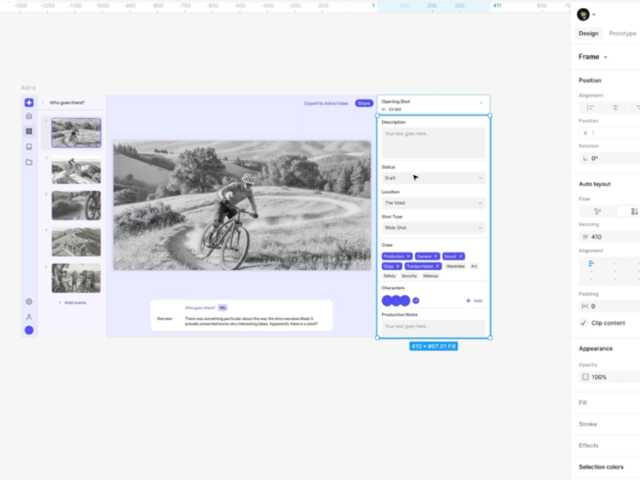Expand the Shot Type dropdown
The width and height of the screenshot is (640, 480).
[434, 228]
